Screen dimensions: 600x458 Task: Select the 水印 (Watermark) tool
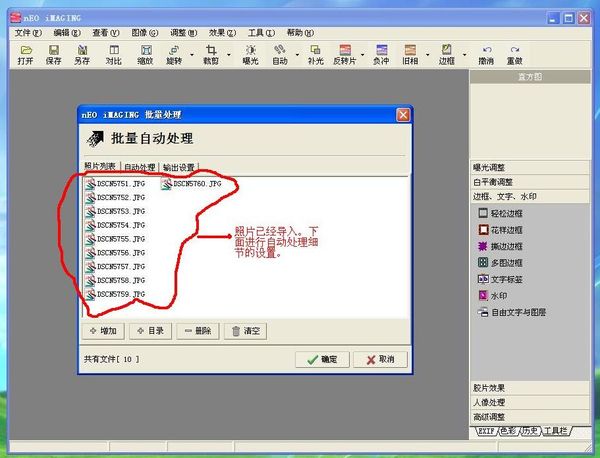[497, 296]
